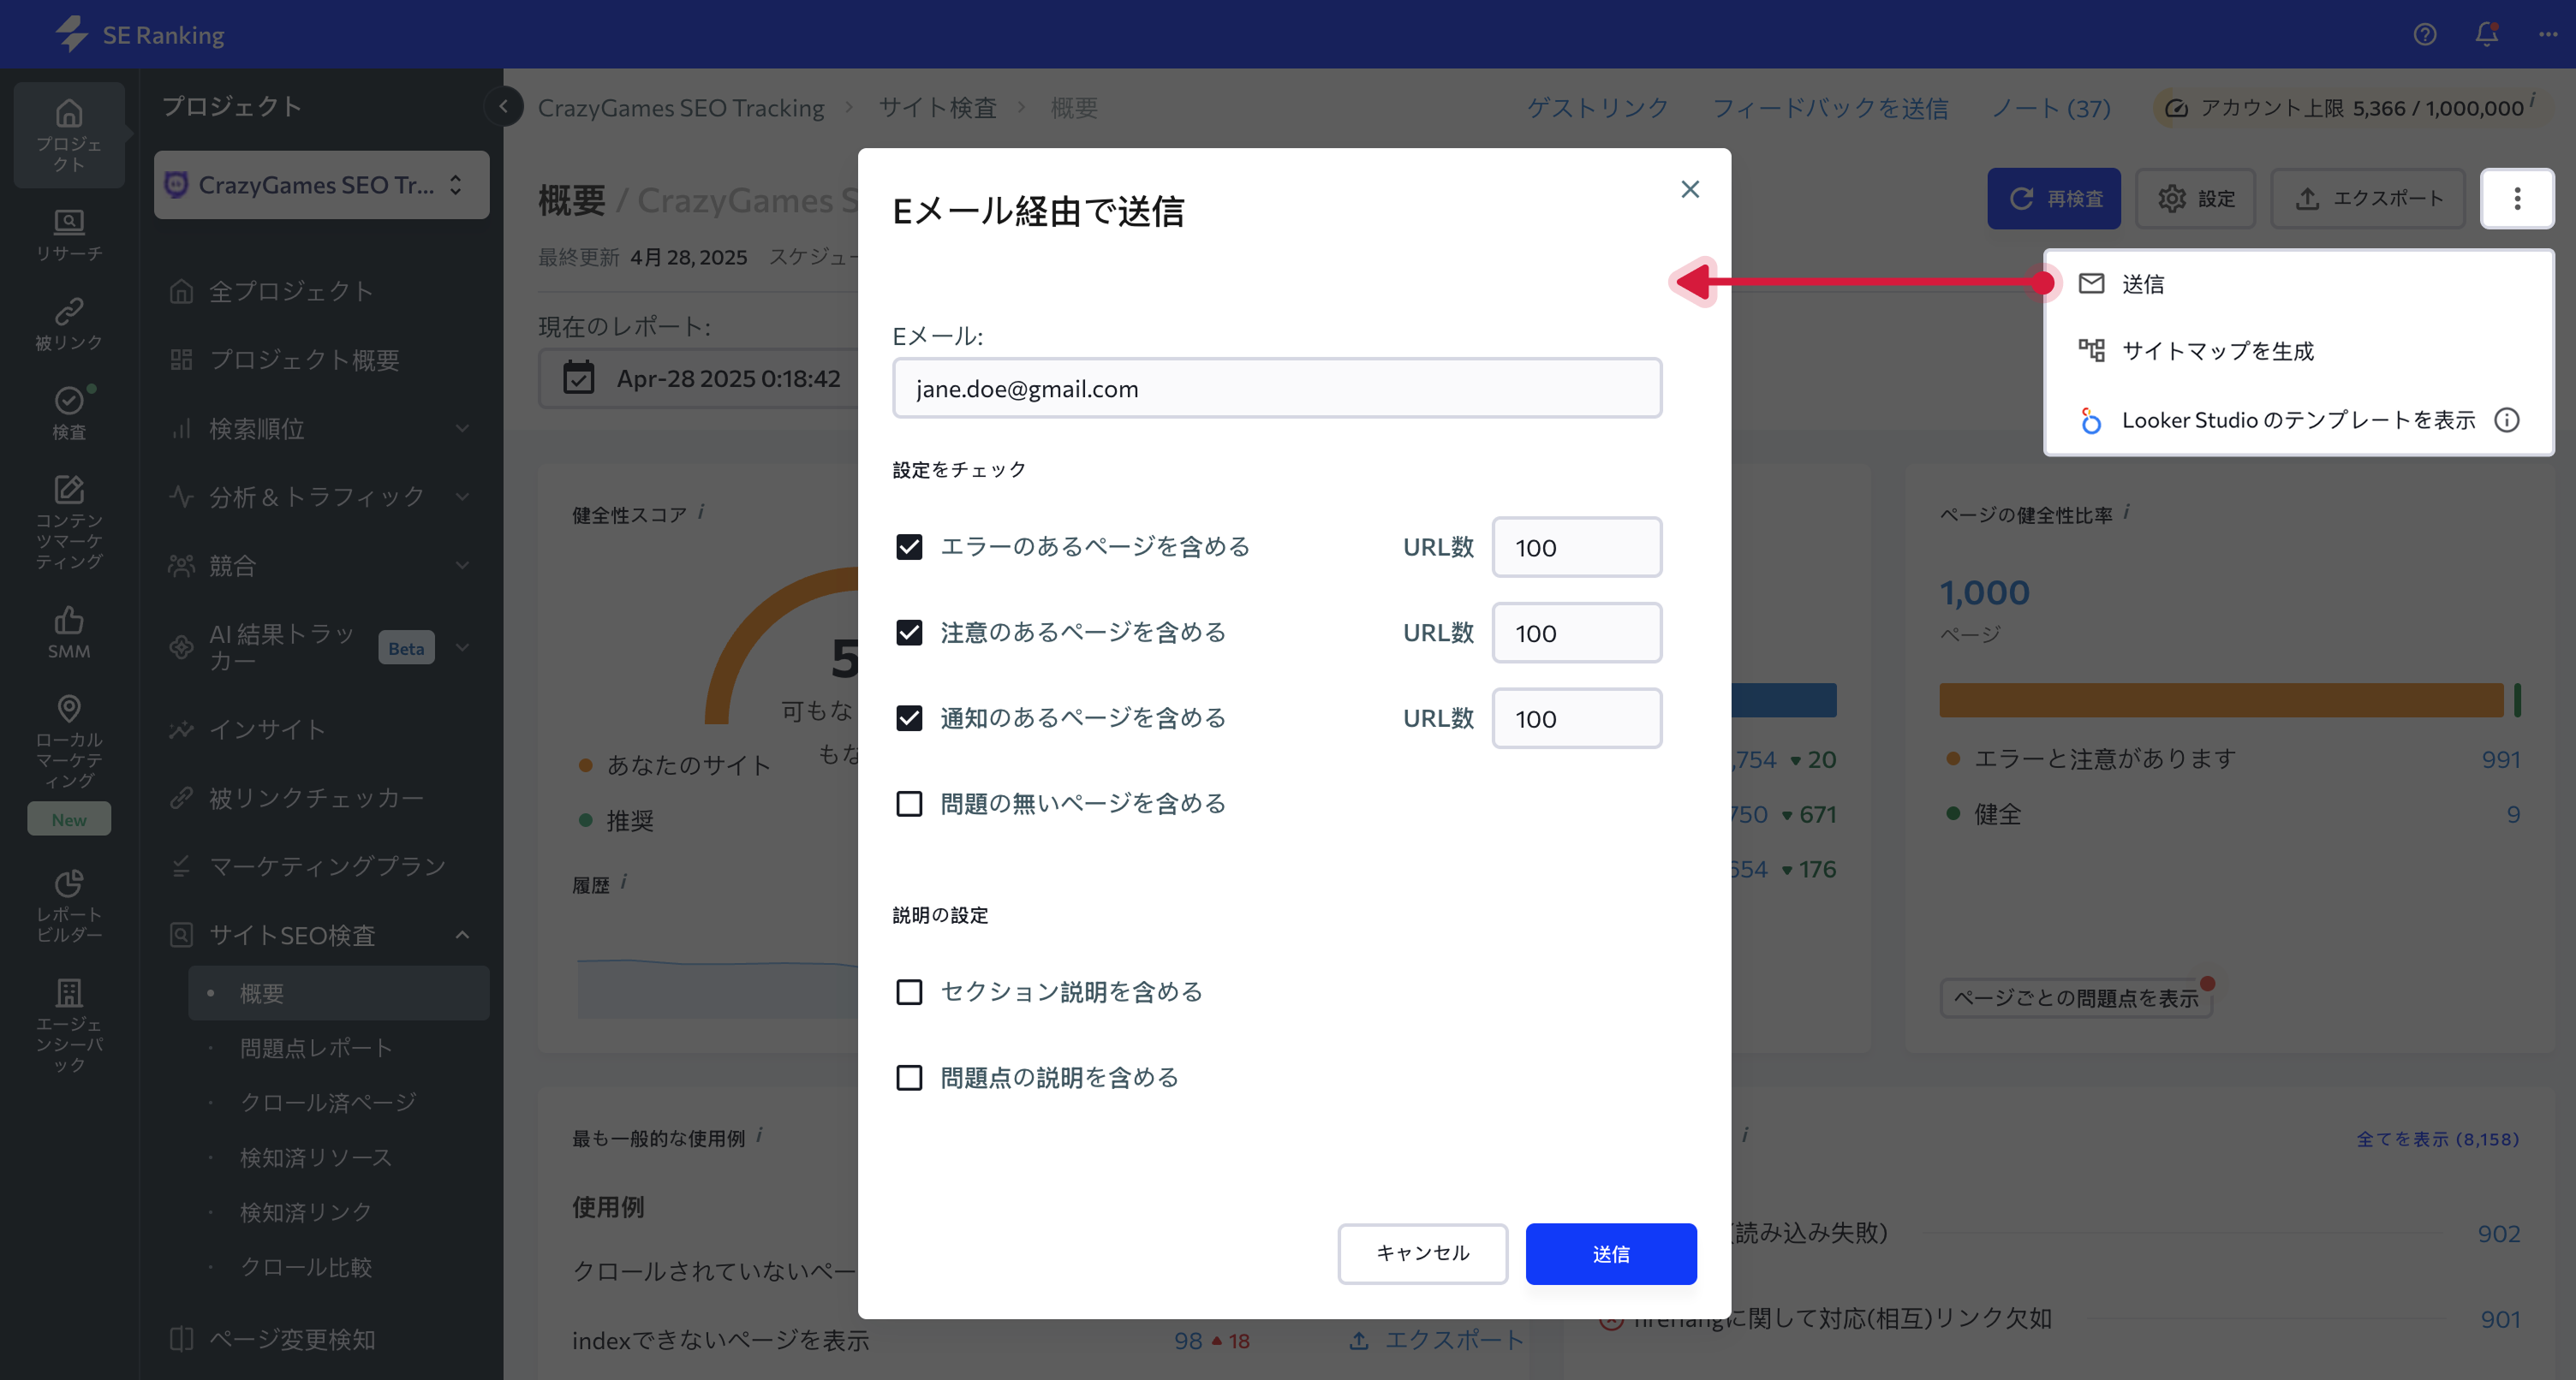
Task: Open the top-right more options ellipsis
Action: [2547, 34]
